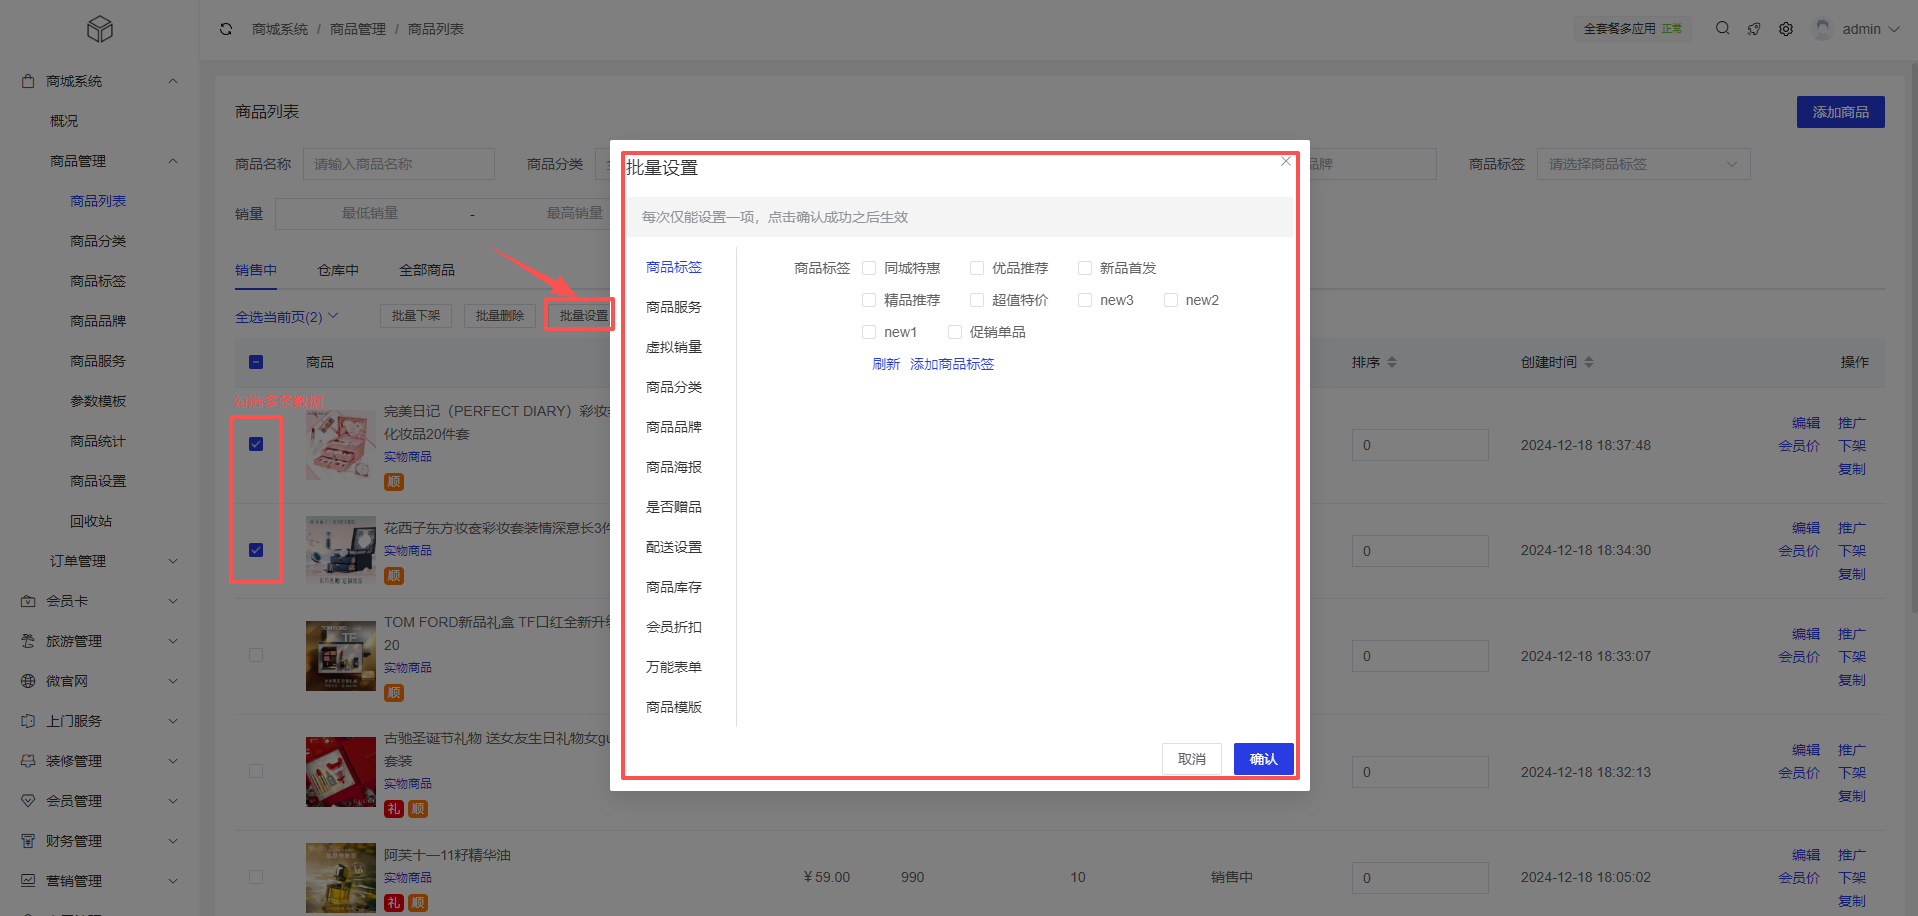Click the admin avatar icon
The width and height of the screenshot is (1918, 916).
tap(1823, 29)
